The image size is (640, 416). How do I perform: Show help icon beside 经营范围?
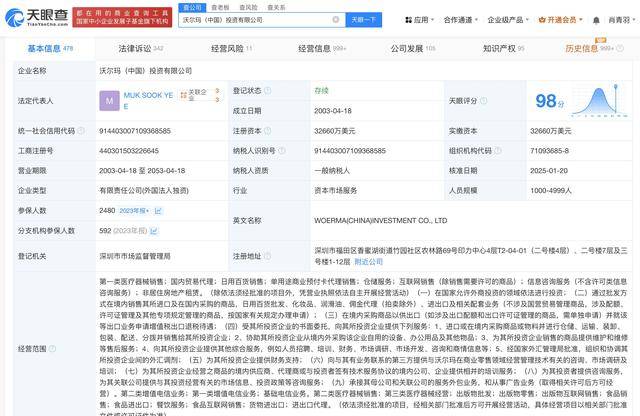[52, 349]
